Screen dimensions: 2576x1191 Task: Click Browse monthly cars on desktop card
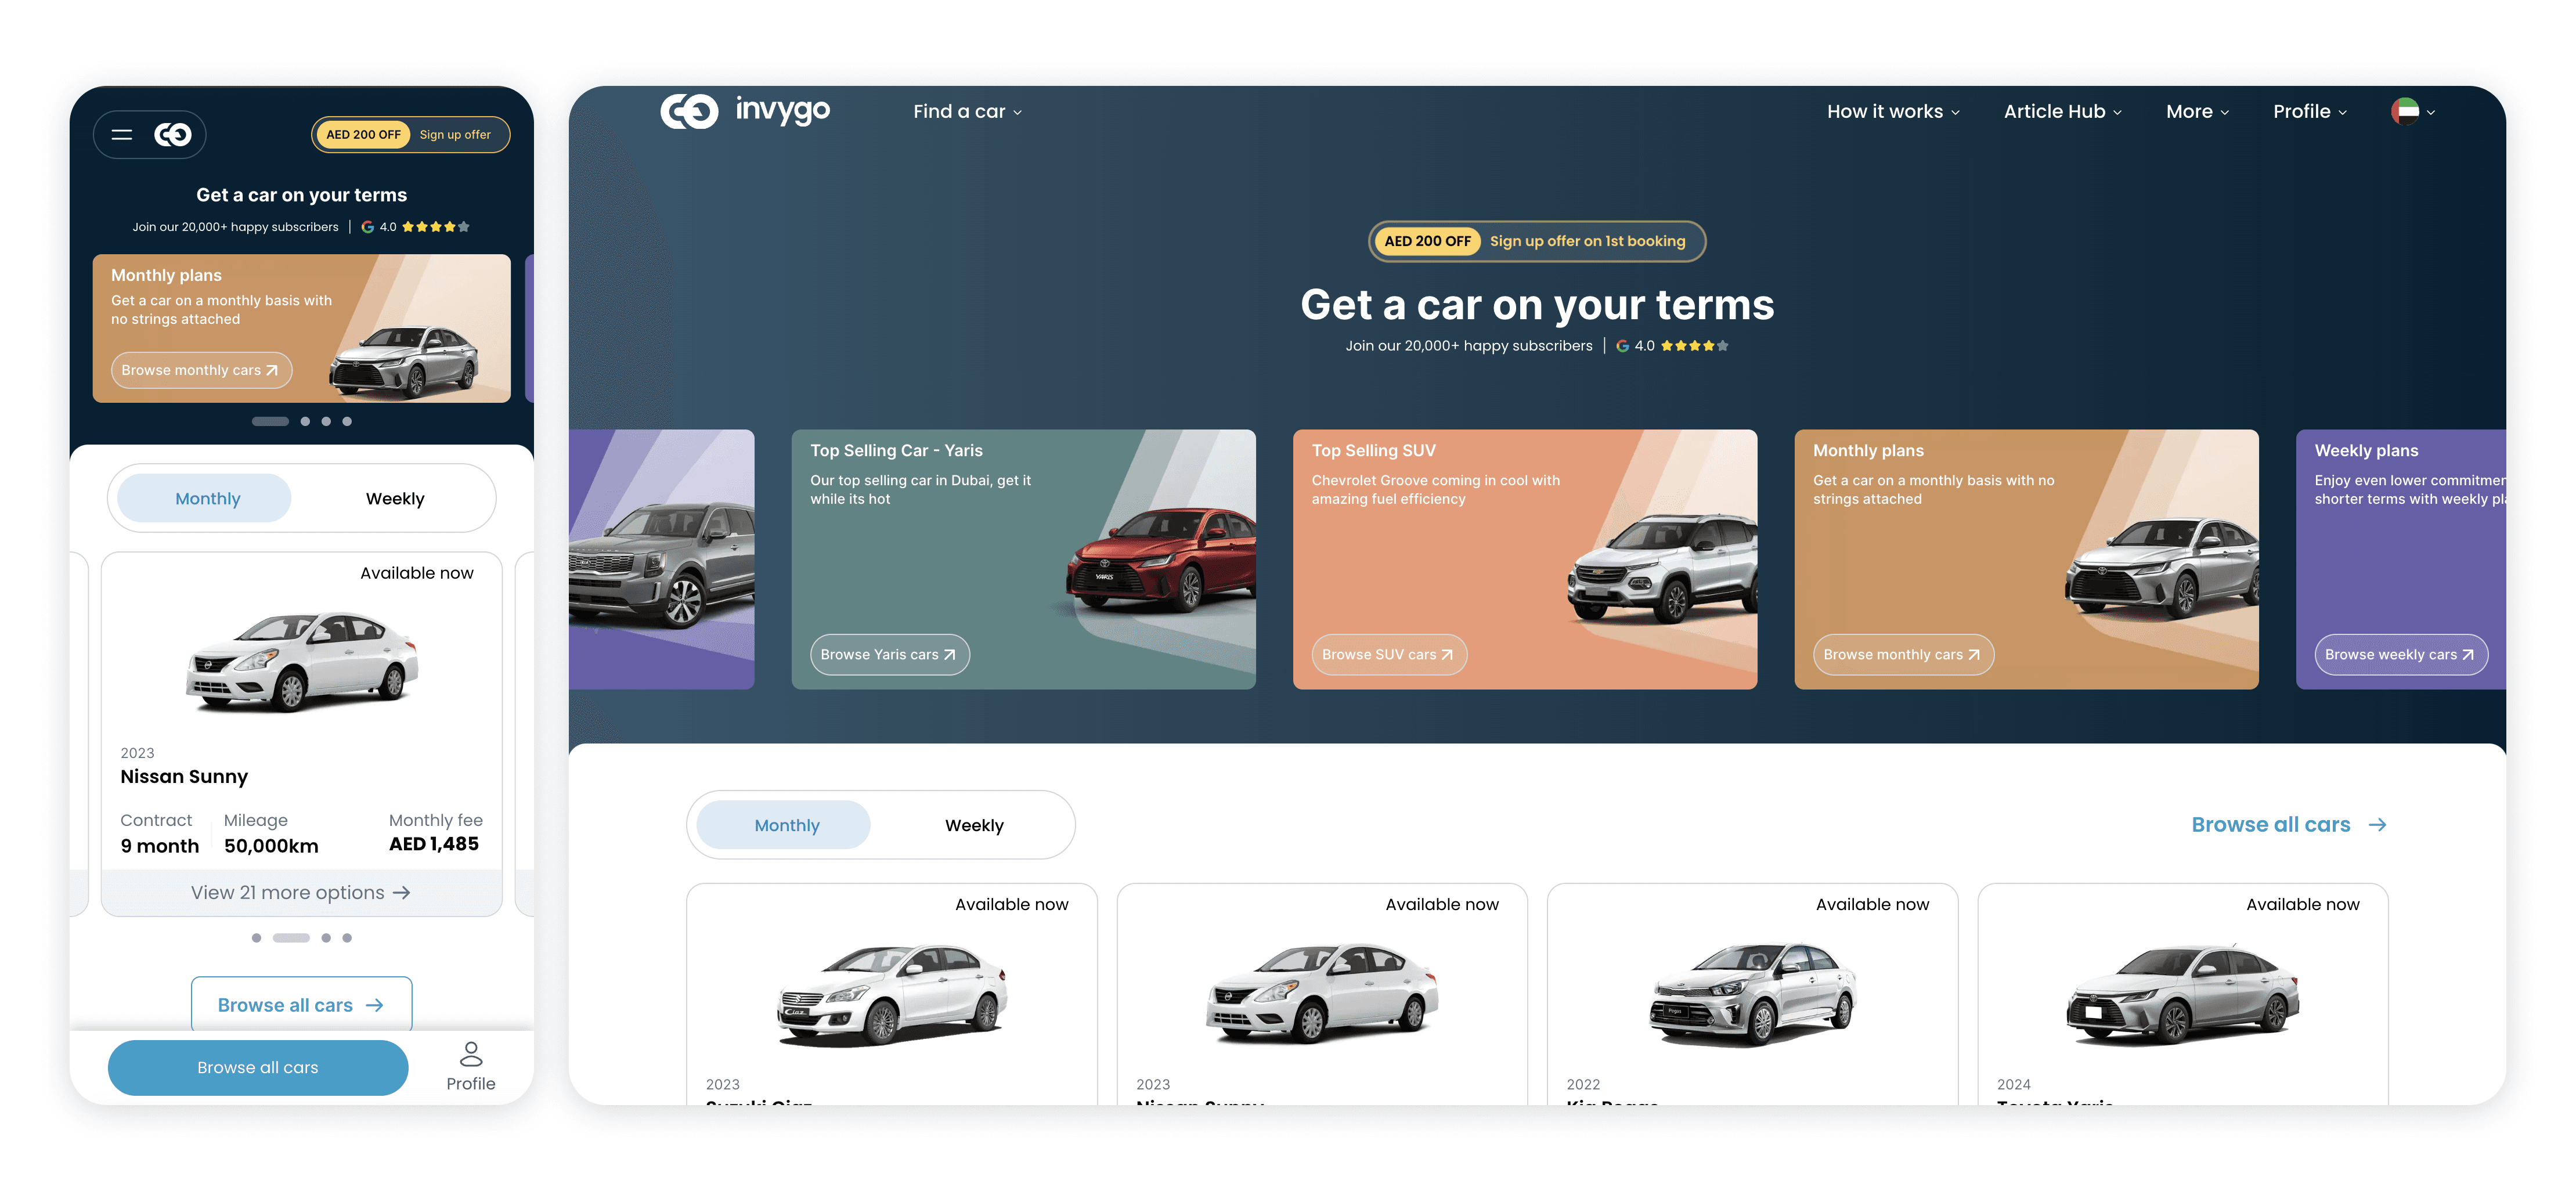[x=1903, y=655]
